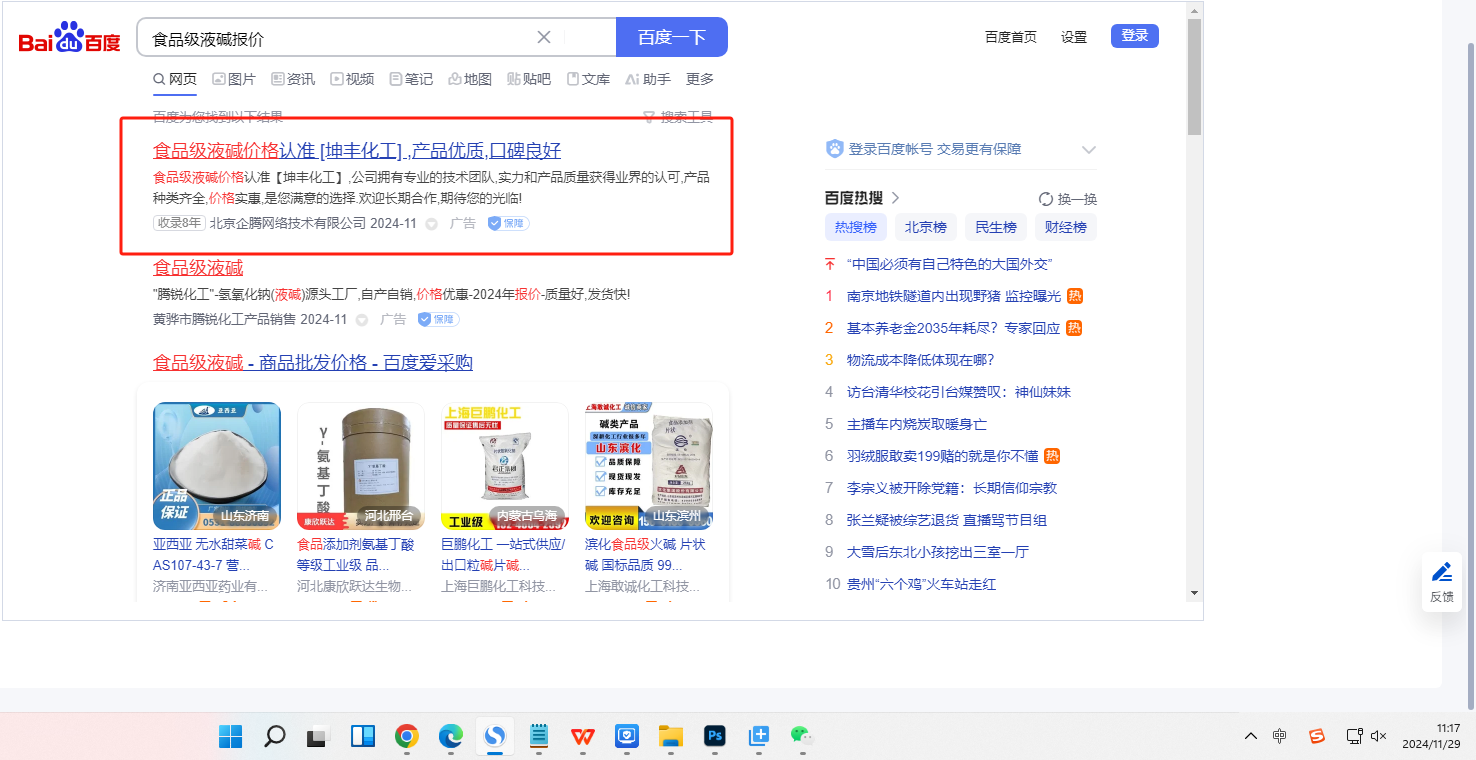The image size is (1476, 760).
Task: Open Windows taskbar search
Action: [x=274, y=737]
